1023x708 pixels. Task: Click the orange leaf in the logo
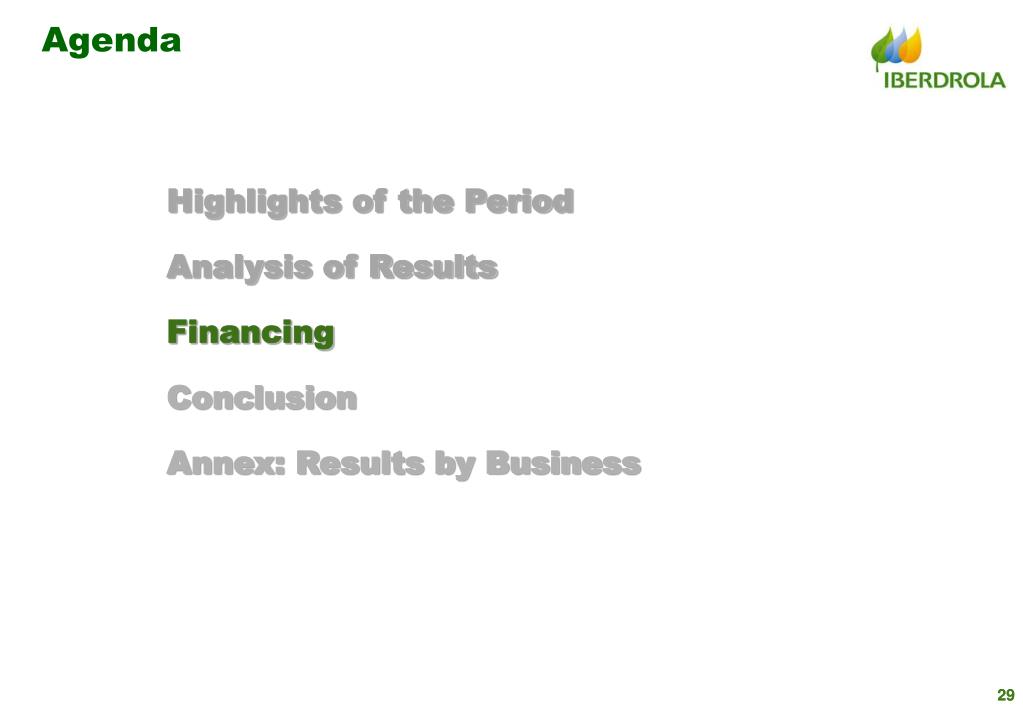pyautogui.click(x=913, y=46)
